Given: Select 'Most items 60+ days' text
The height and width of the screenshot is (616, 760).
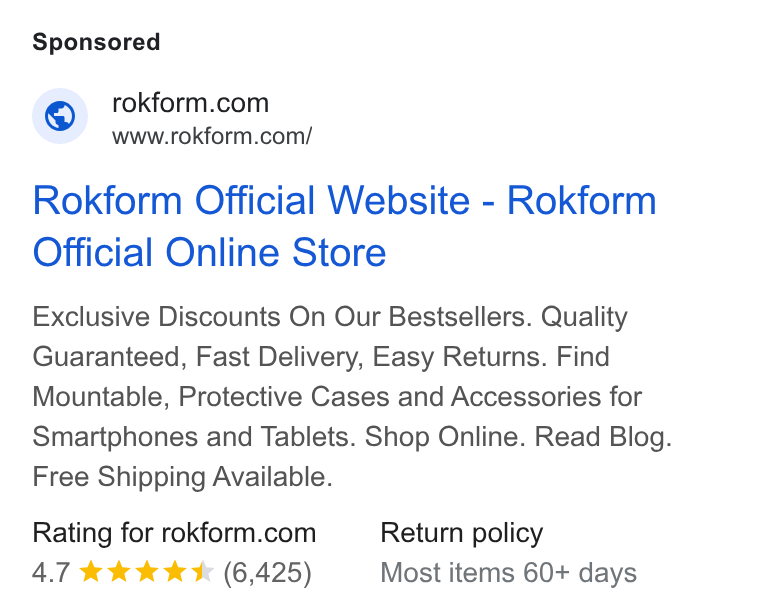Looking at the screenshot, I should [508, 573].
